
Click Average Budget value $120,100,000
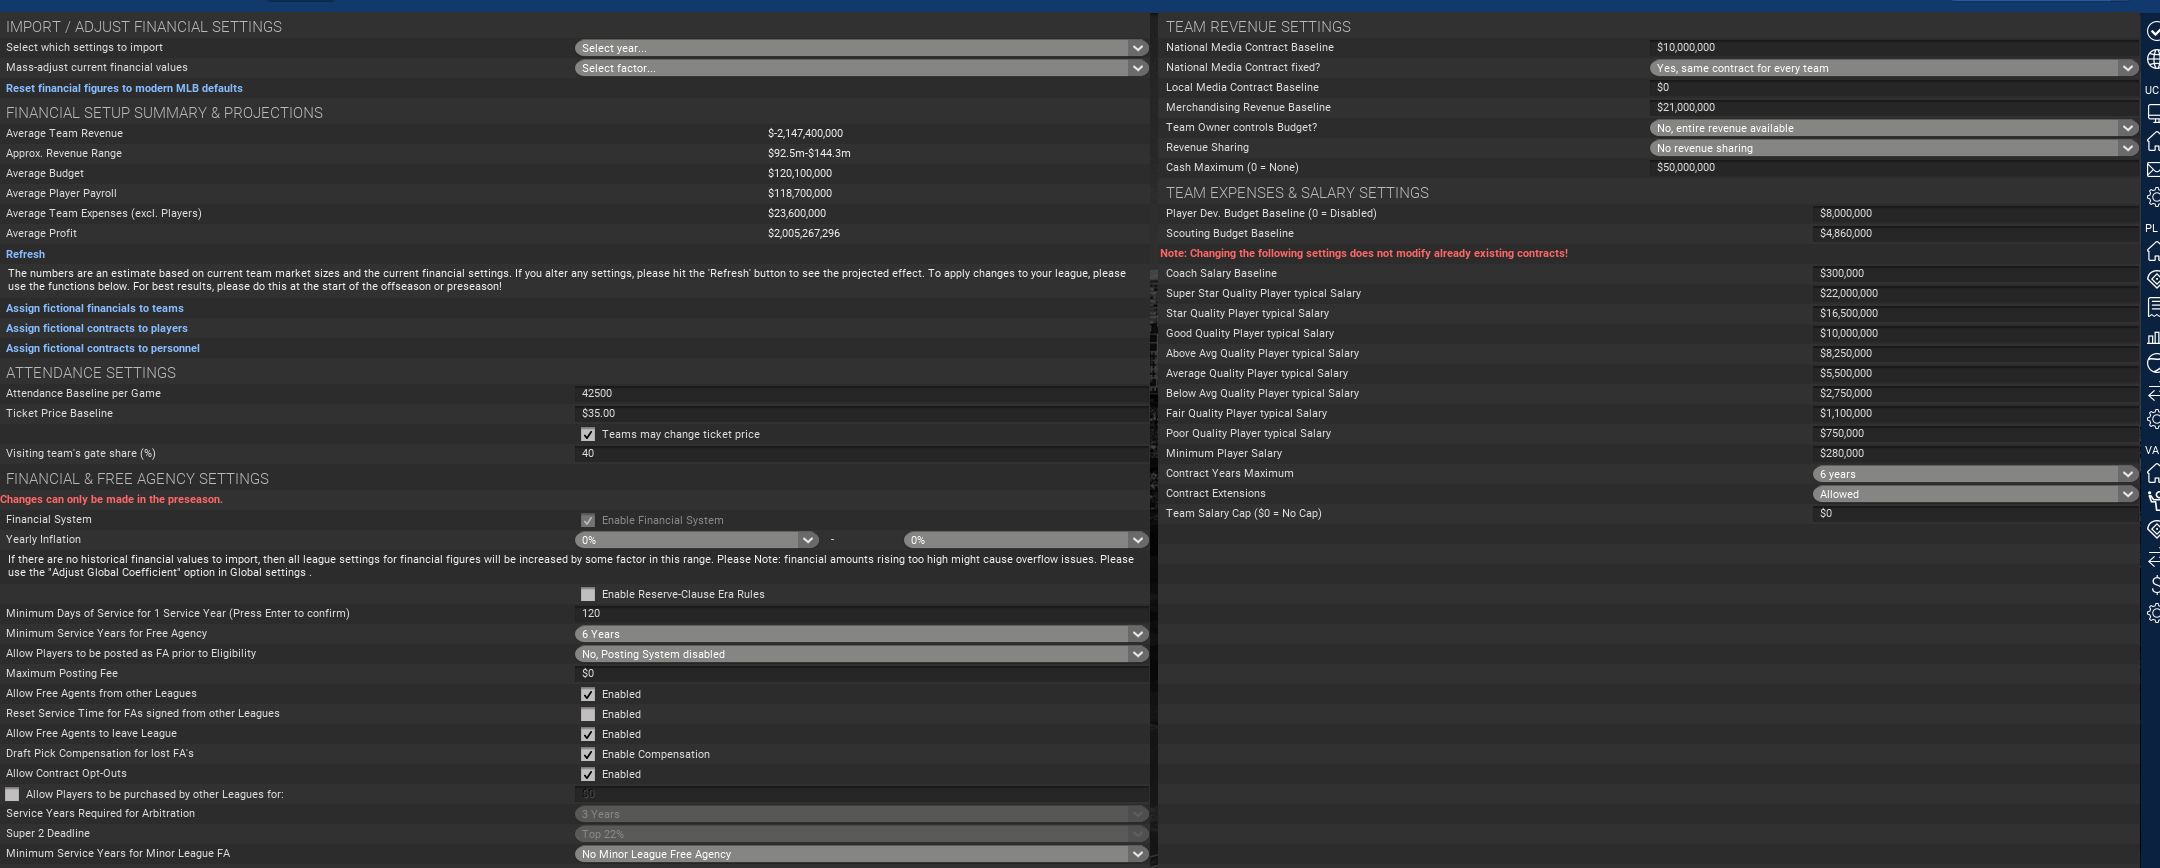click(800, 173)
